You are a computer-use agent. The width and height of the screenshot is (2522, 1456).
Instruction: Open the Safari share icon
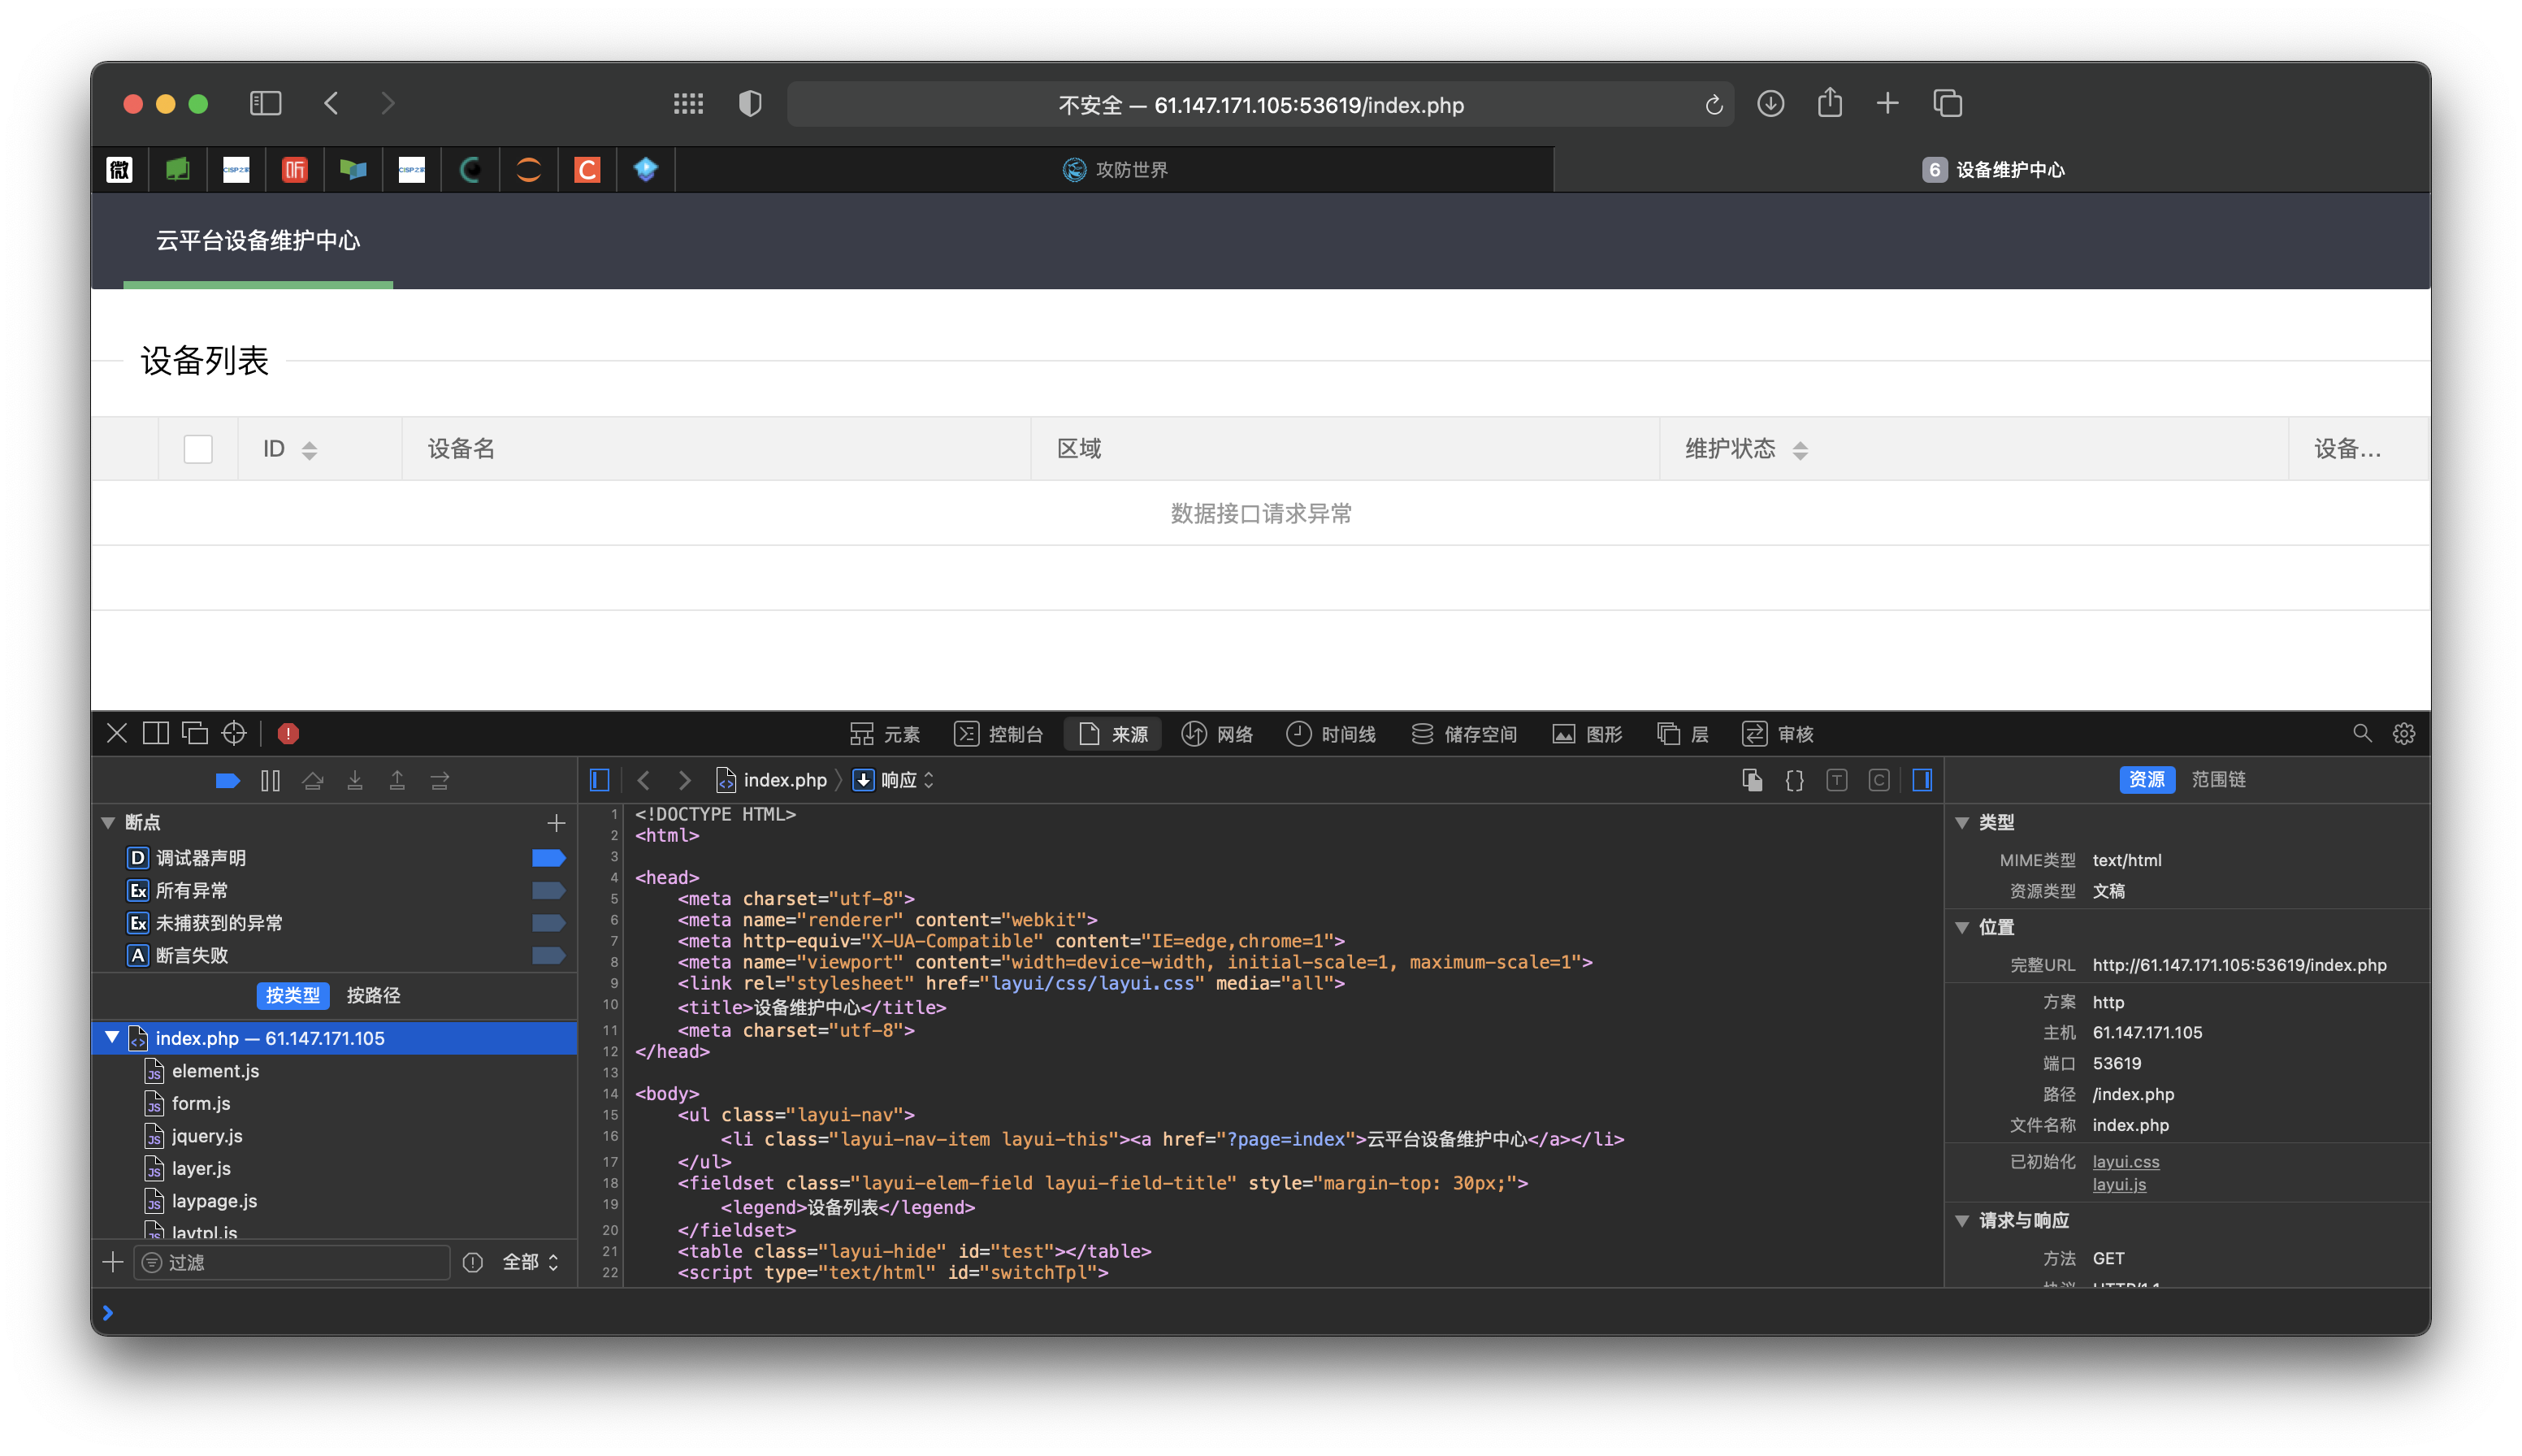pyautogui.click(x=1829, y=104)
